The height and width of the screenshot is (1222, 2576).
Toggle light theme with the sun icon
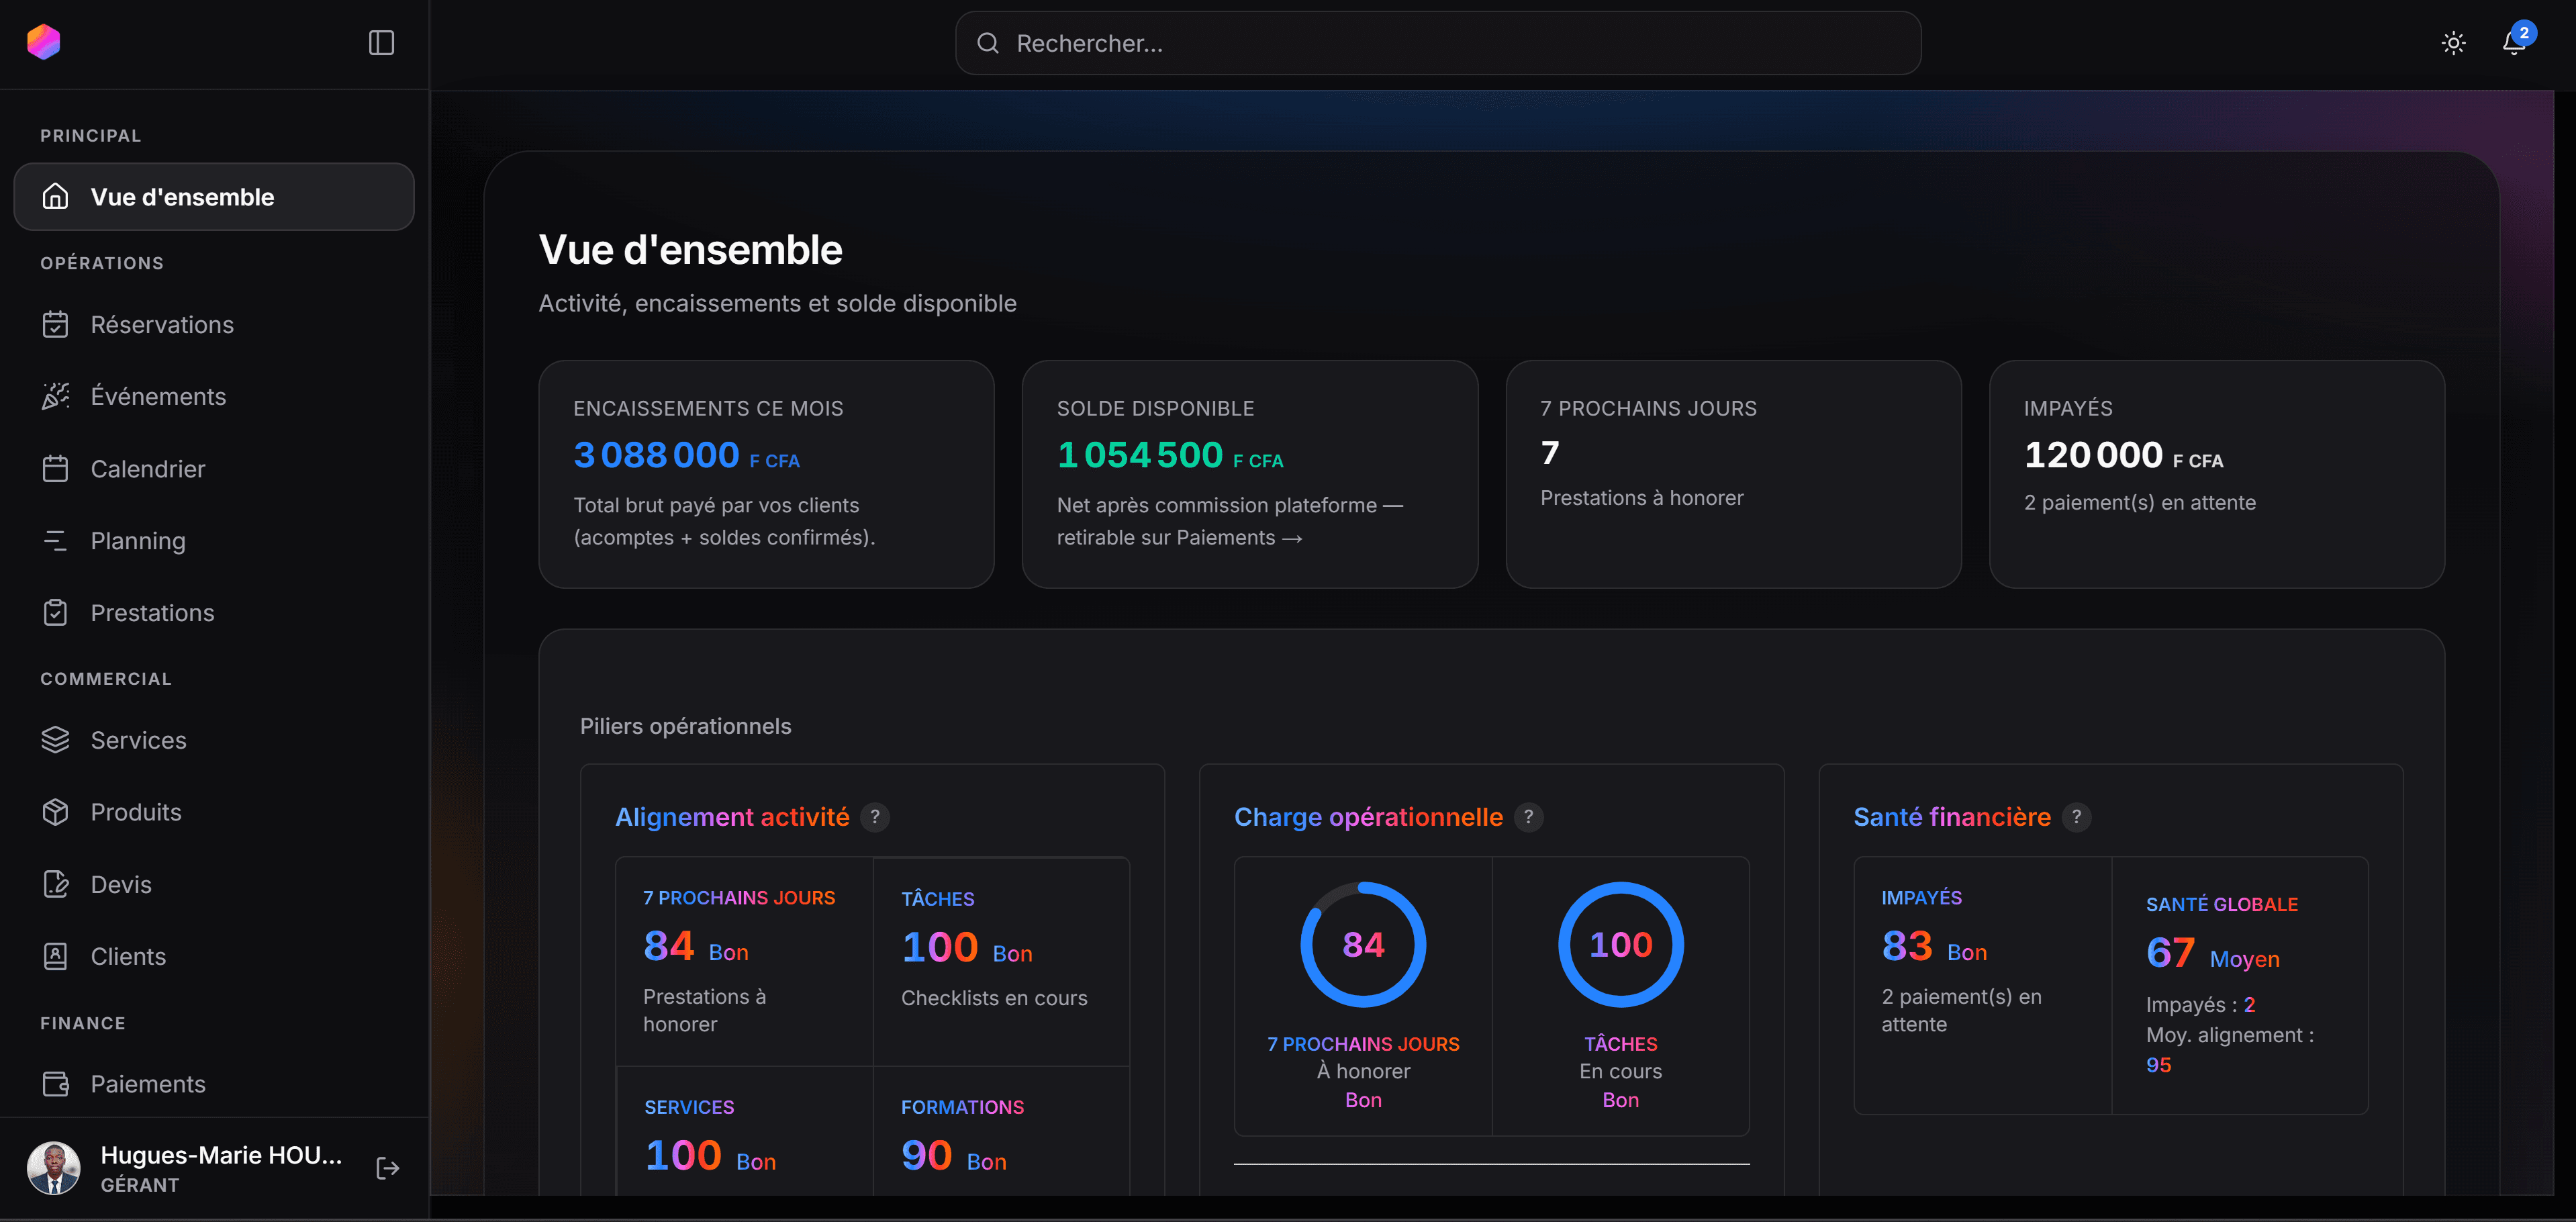point(2452,43)
